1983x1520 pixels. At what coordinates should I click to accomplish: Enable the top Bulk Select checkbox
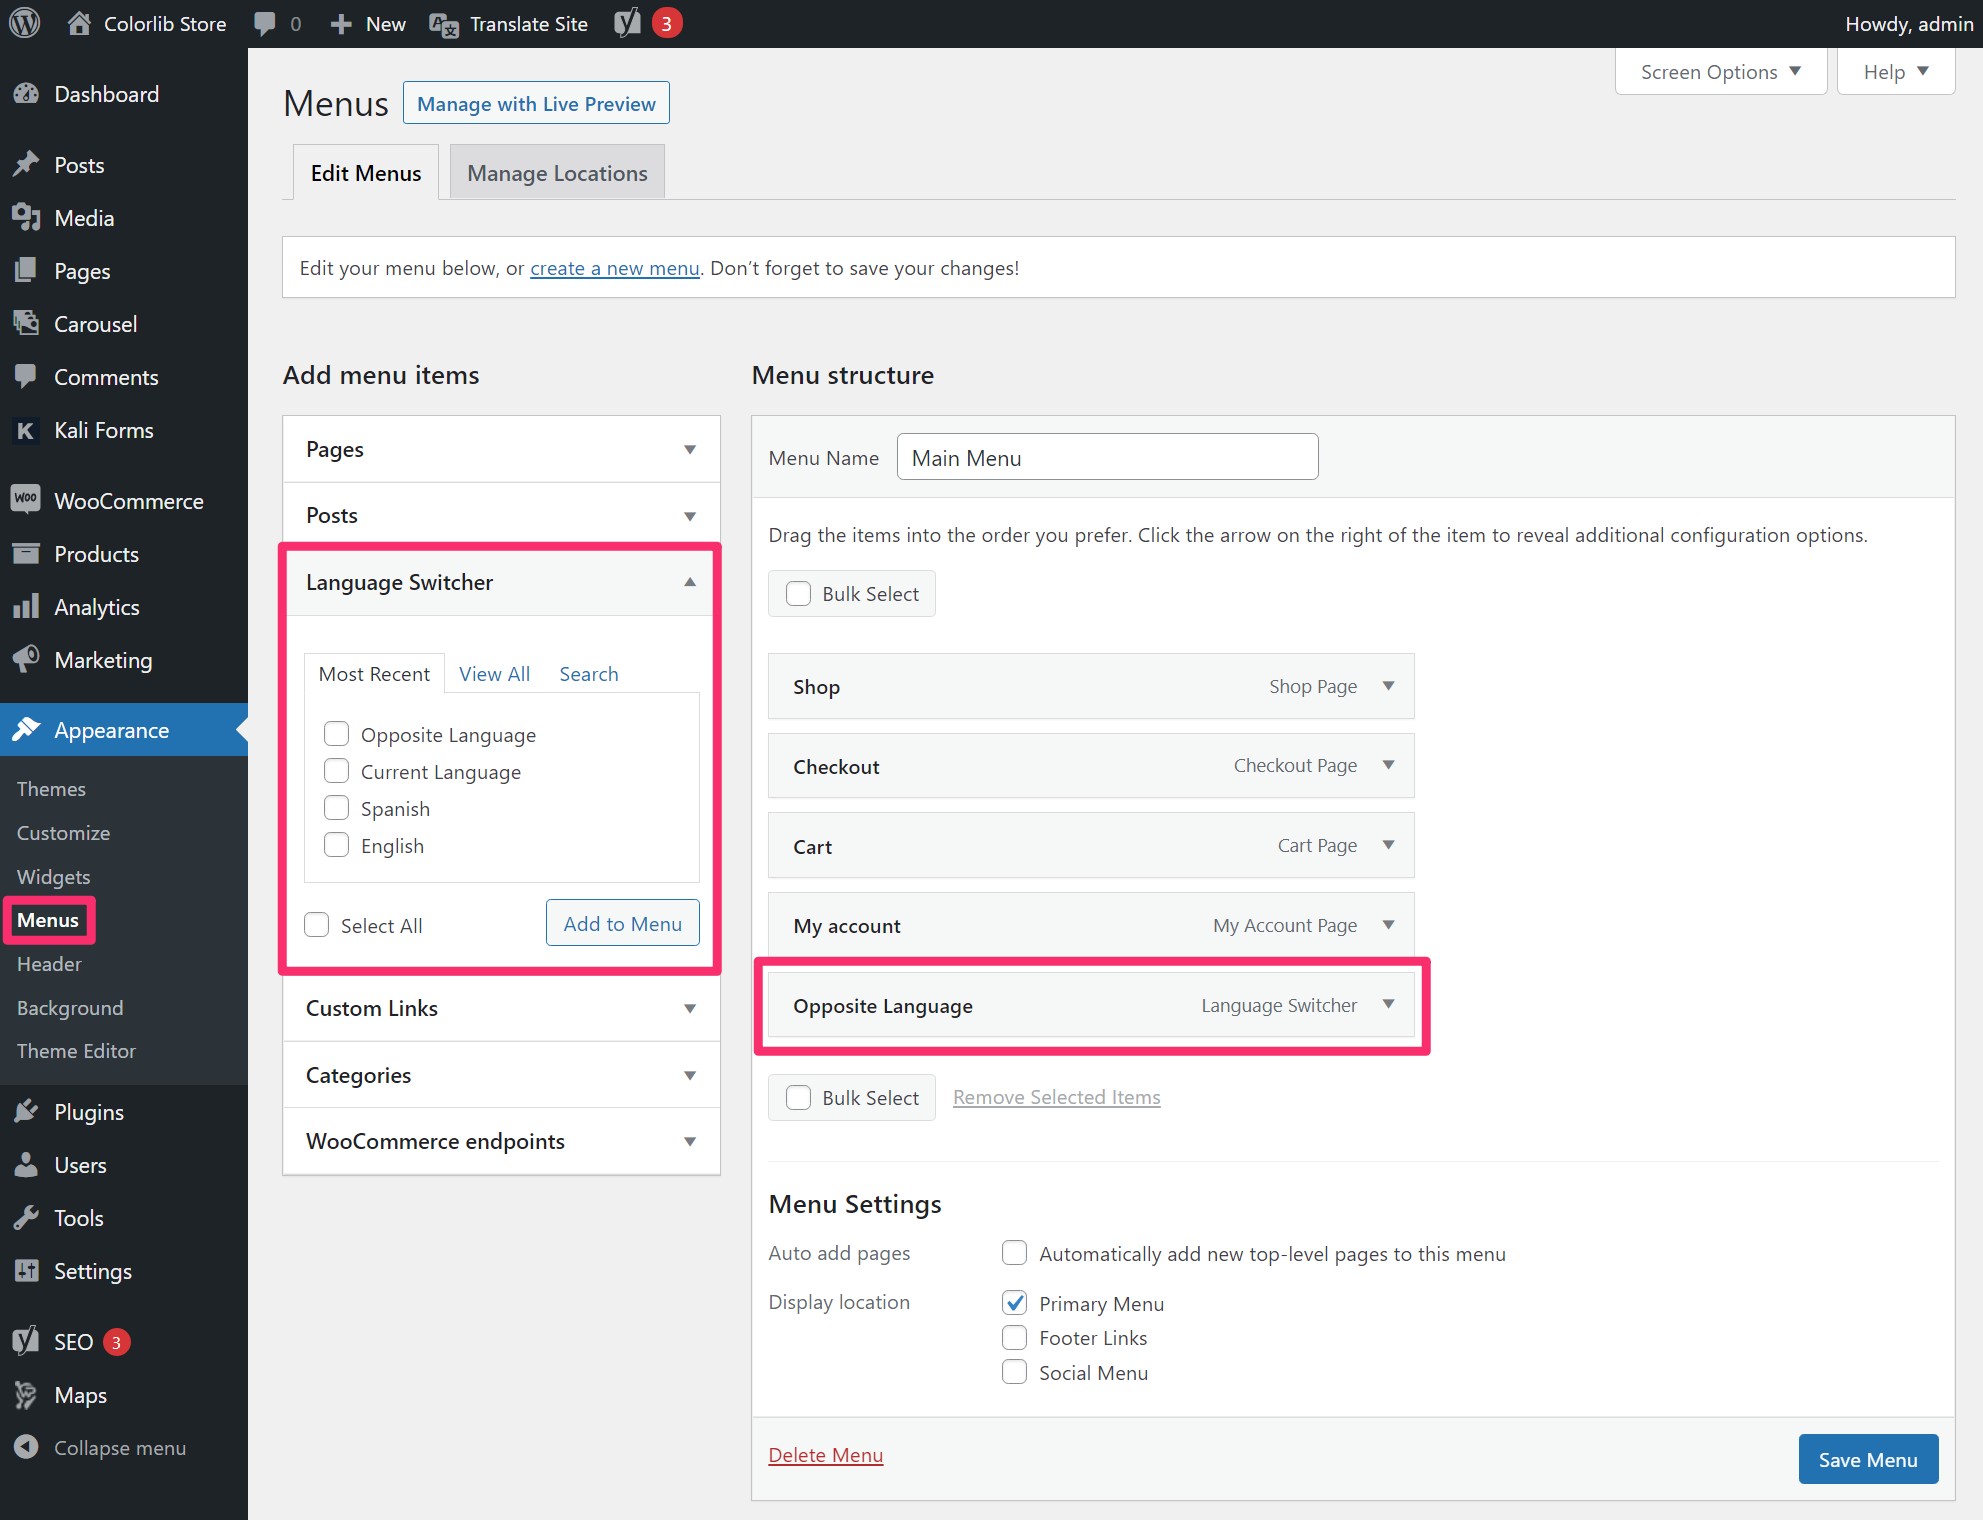(x=799, y=594)
